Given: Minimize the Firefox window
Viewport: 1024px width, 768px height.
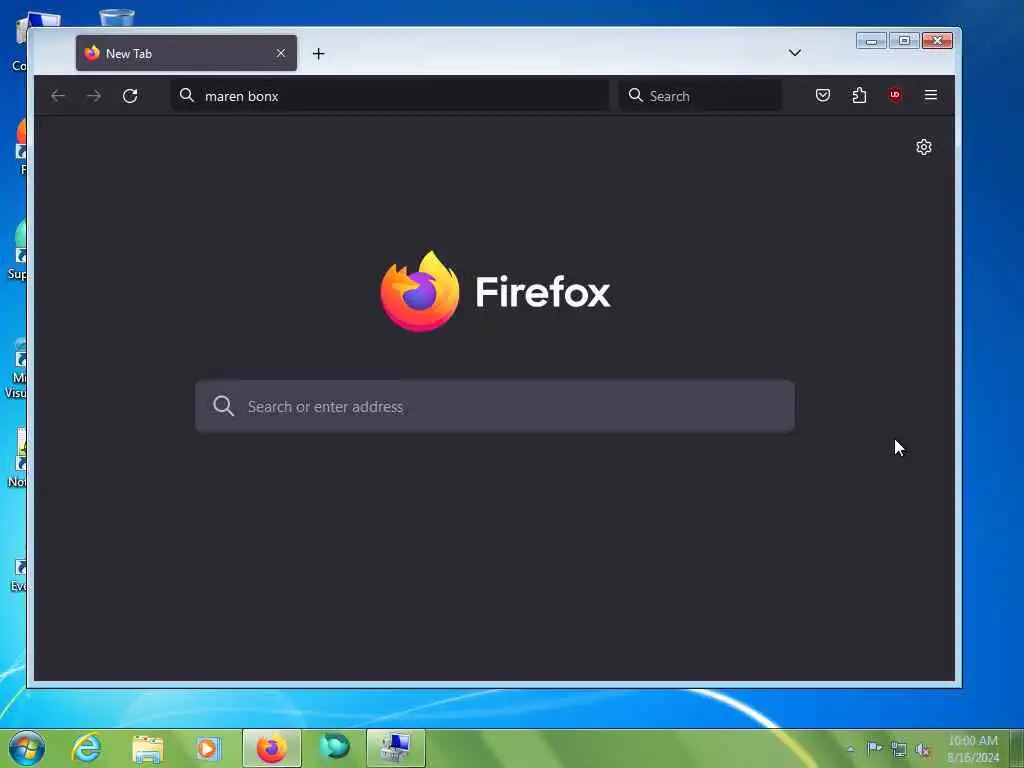Looking at the screenshot, I should pyautogui.click(x=871, y=40).
